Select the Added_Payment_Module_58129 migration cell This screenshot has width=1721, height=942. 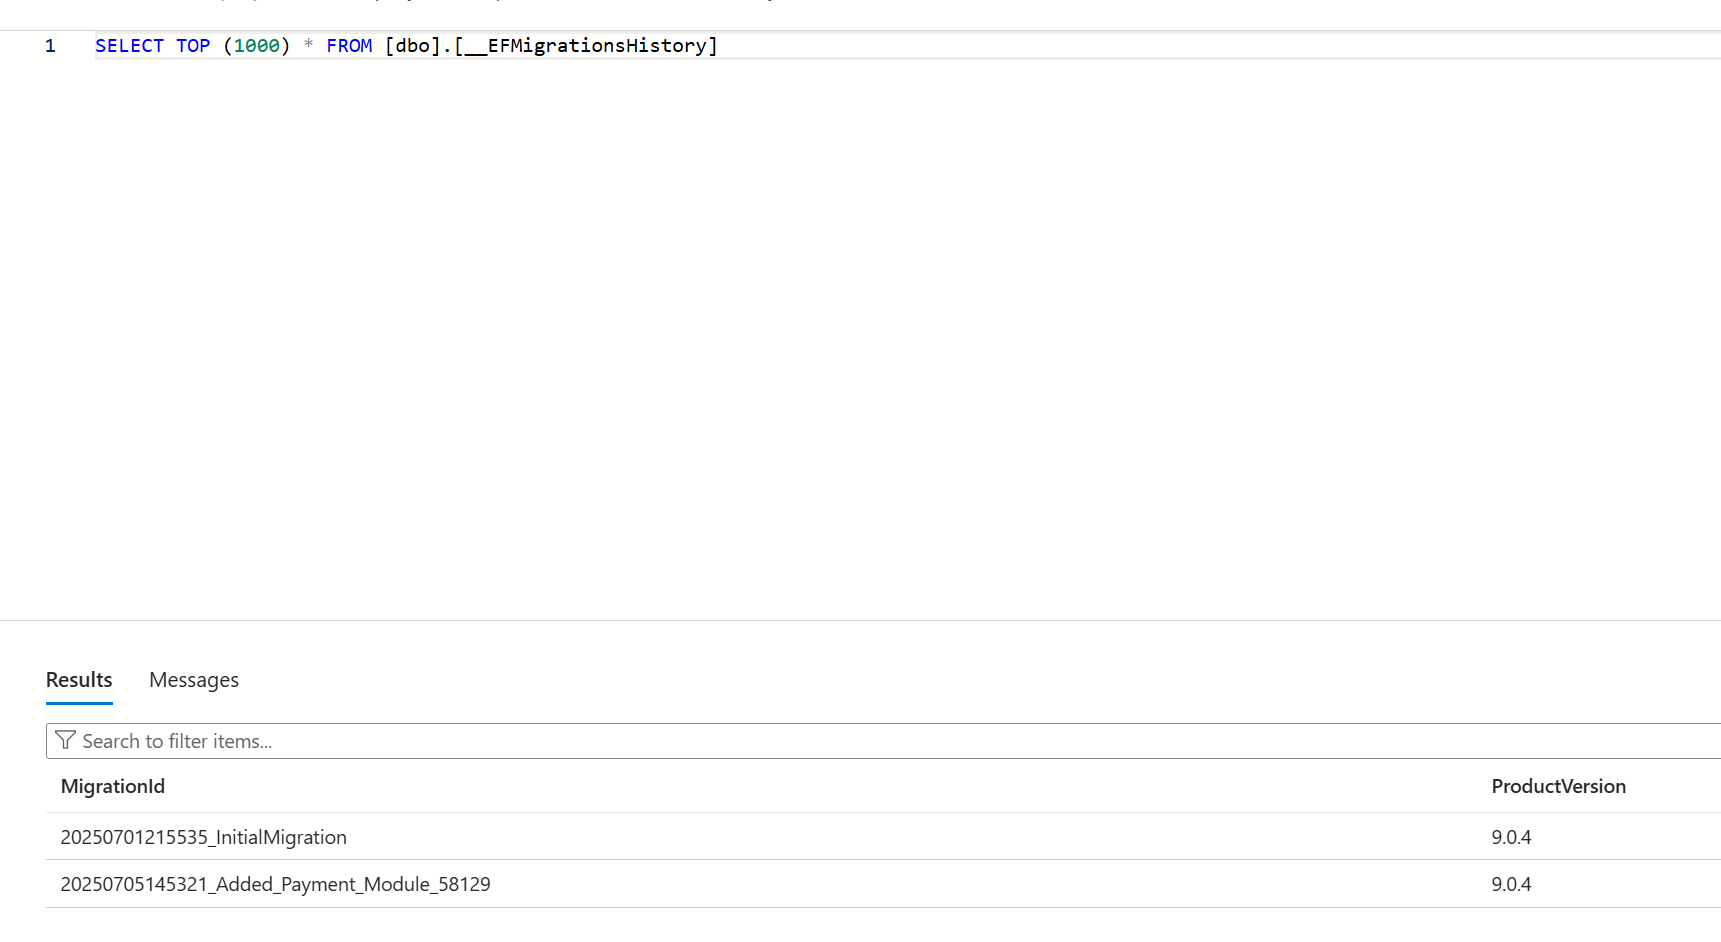click(276, 884)
